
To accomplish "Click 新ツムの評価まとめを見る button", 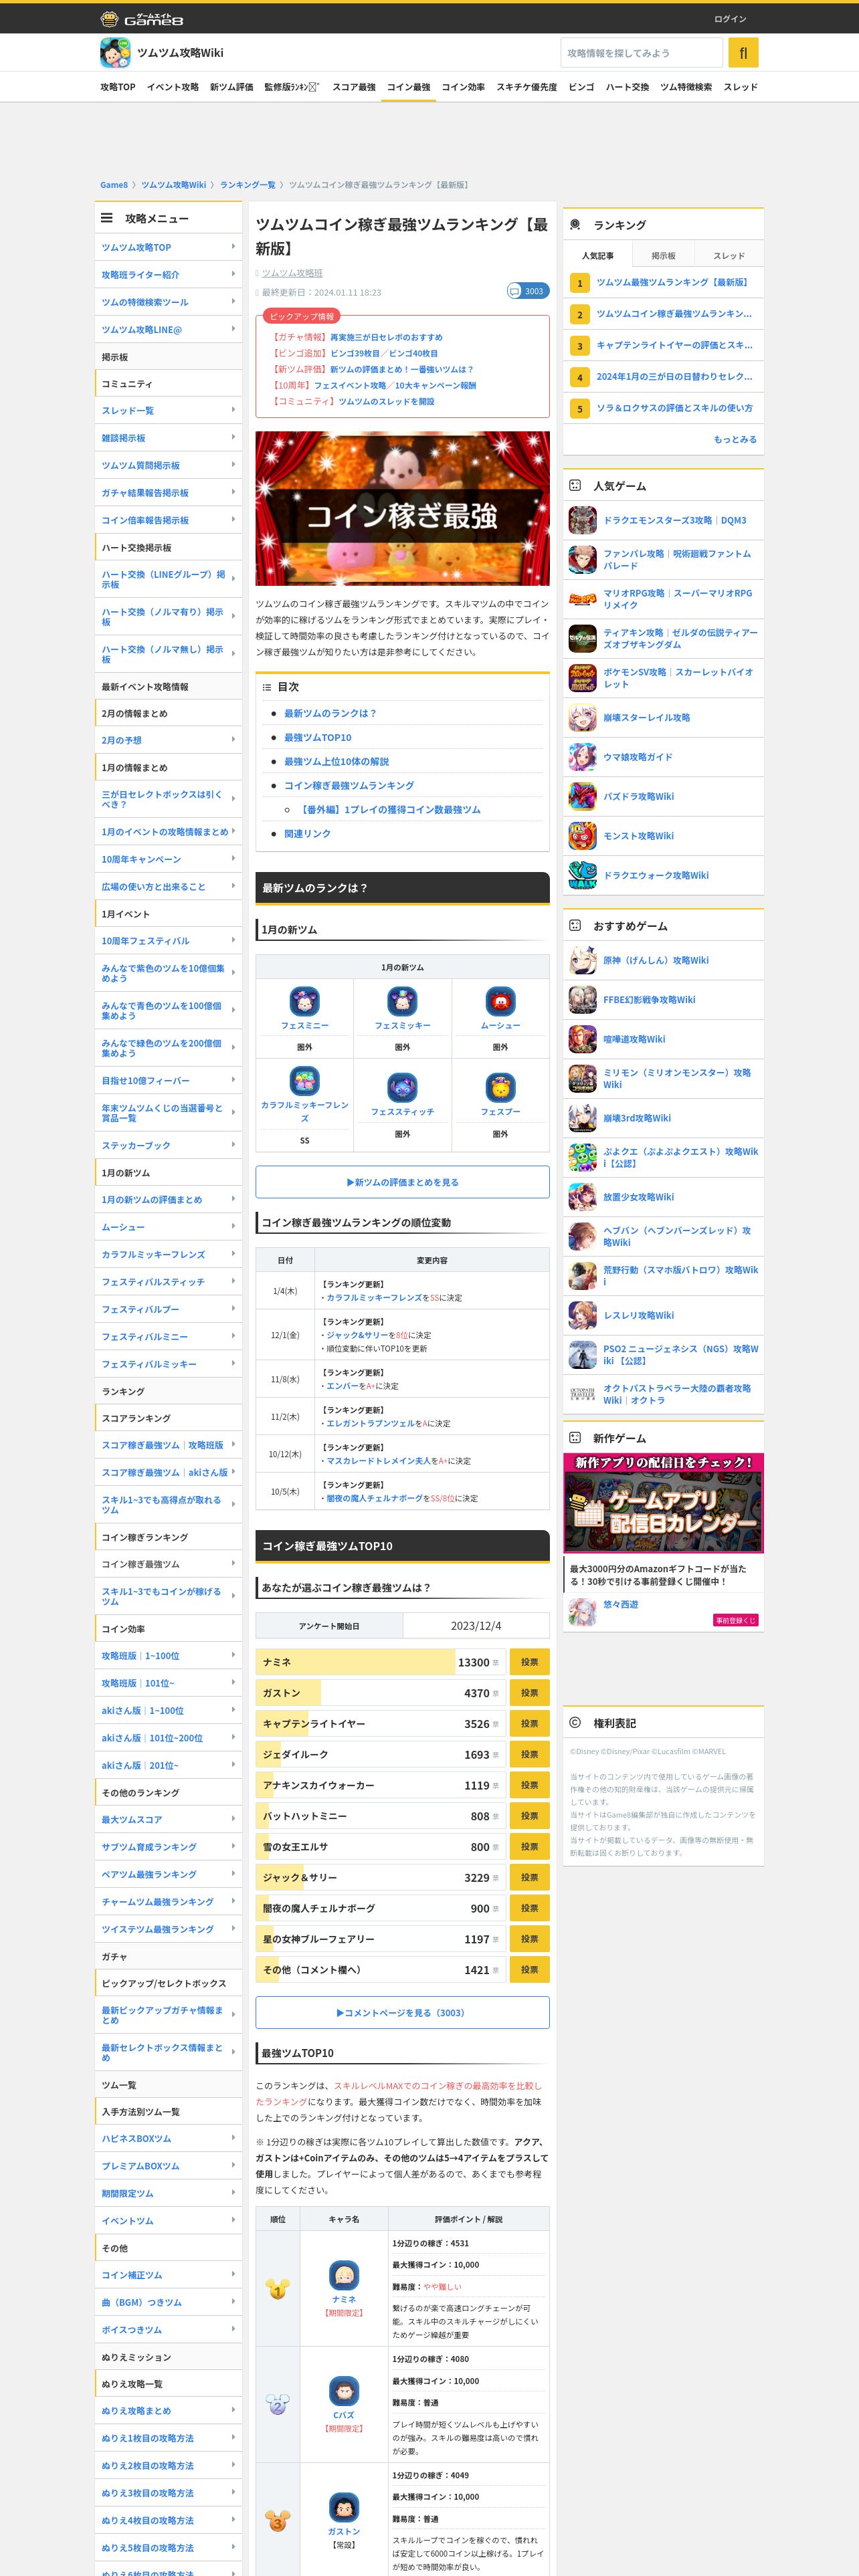I will pos(402,1182).
